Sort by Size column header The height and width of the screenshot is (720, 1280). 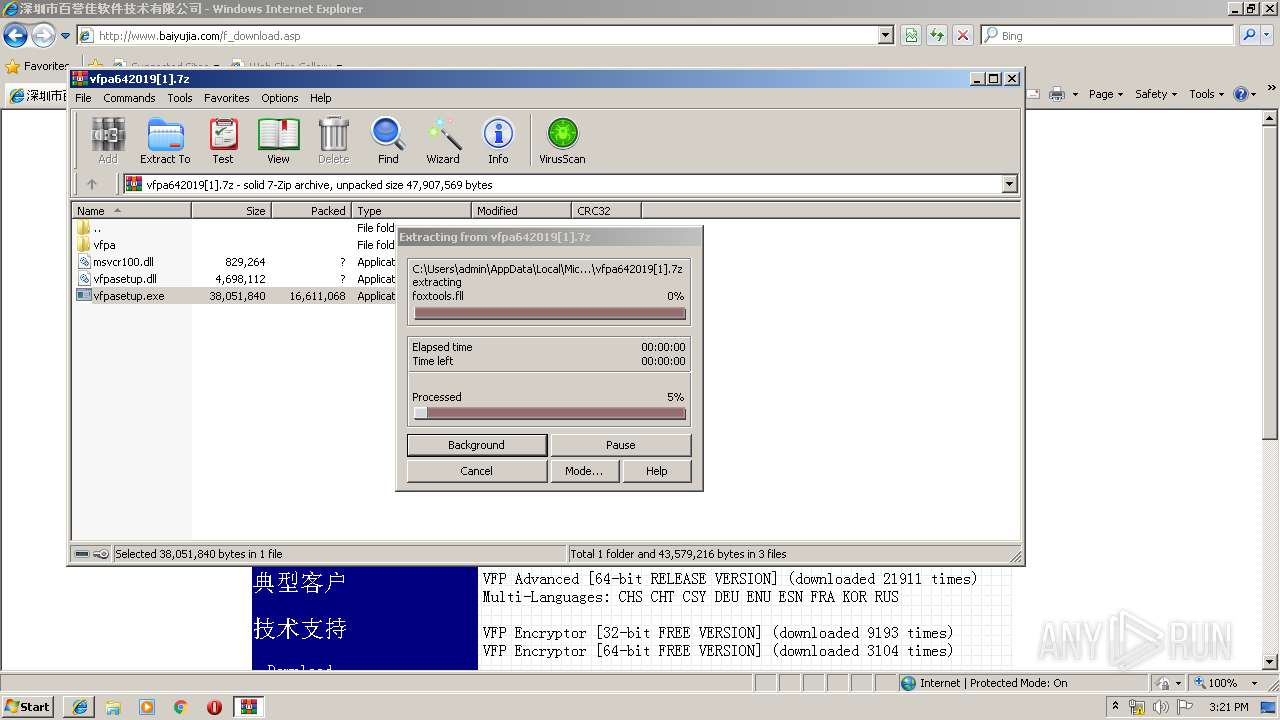click(231, 211)
